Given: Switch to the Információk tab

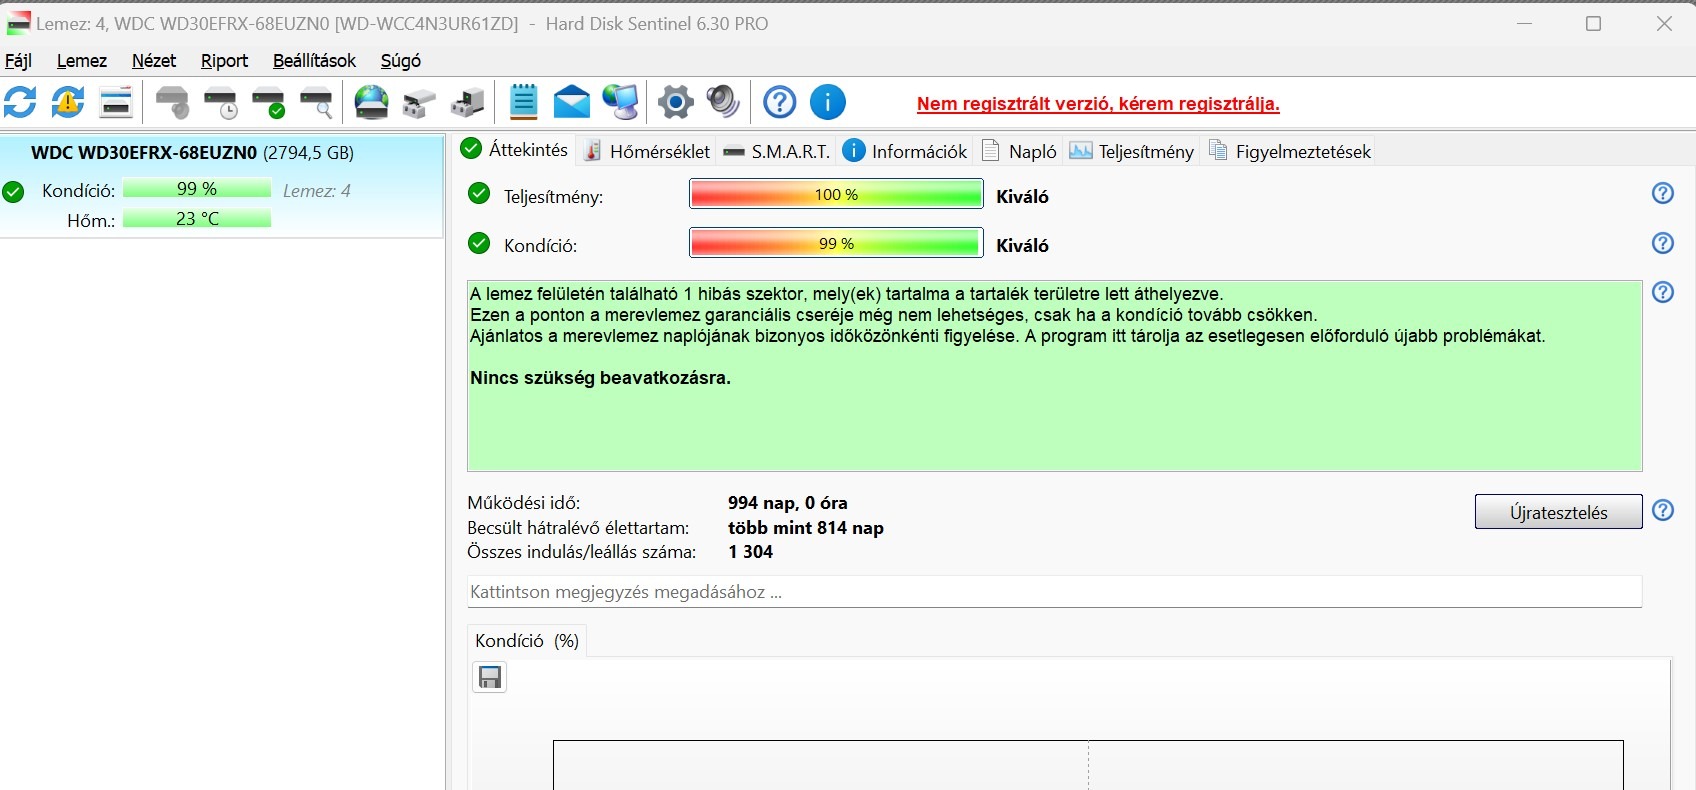Looking at the screenshot, I should tap(905, 151).
